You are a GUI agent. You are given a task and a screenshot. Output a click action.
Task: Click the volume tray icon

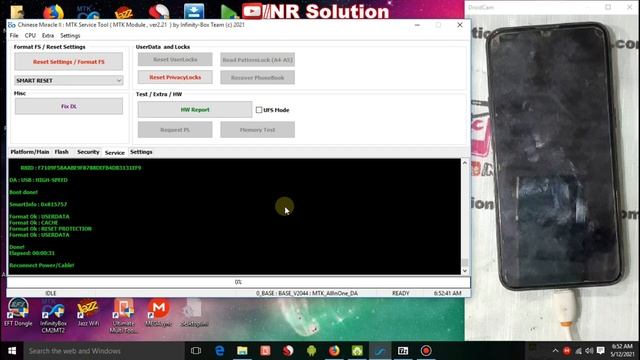[589, 351]
